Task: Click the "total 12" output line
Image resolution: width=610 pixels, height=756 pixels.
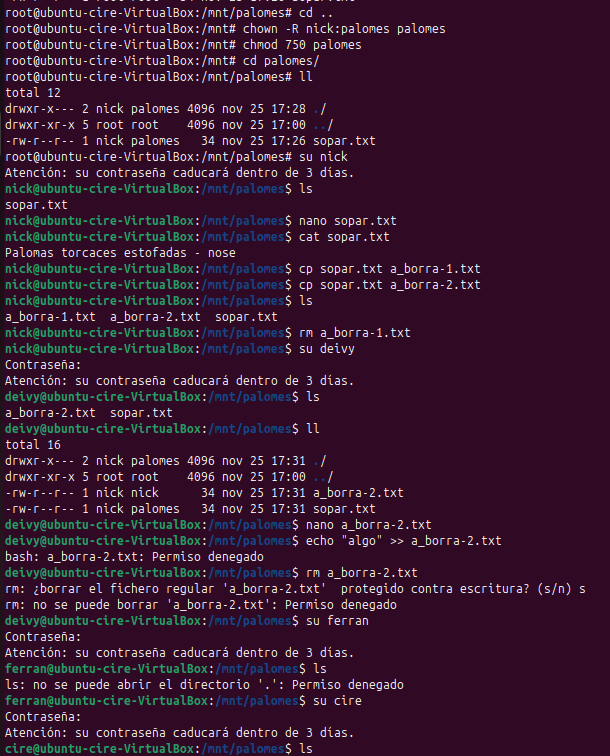Action: click(x=34, y=93)
